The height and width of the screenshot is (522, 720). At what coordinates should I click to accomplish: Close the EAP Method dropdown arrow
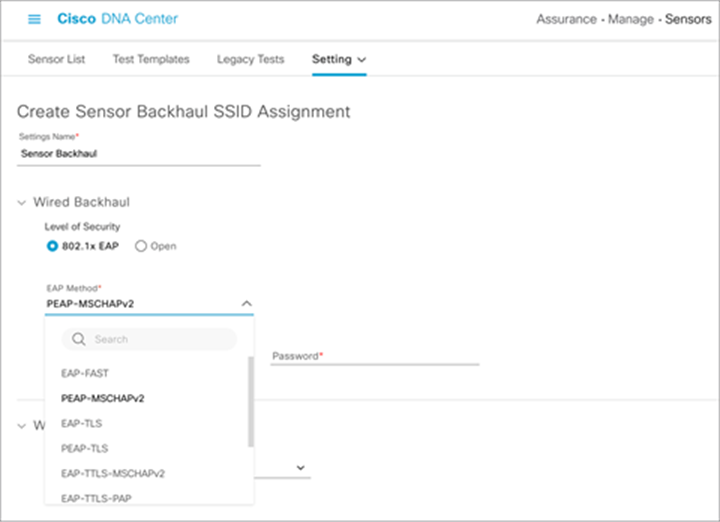[247, 303]
